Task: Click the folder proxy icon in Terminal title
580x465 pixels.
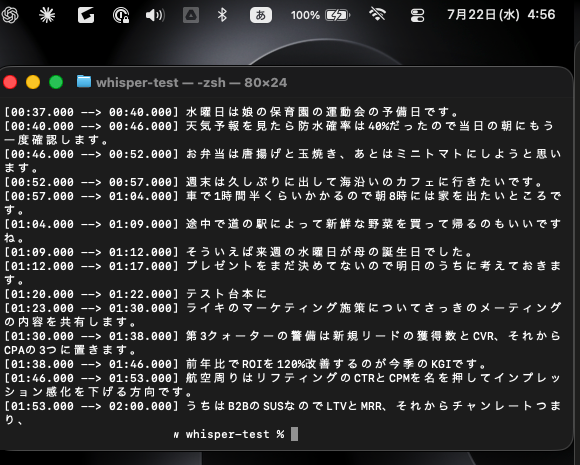Action: [84, 81]
